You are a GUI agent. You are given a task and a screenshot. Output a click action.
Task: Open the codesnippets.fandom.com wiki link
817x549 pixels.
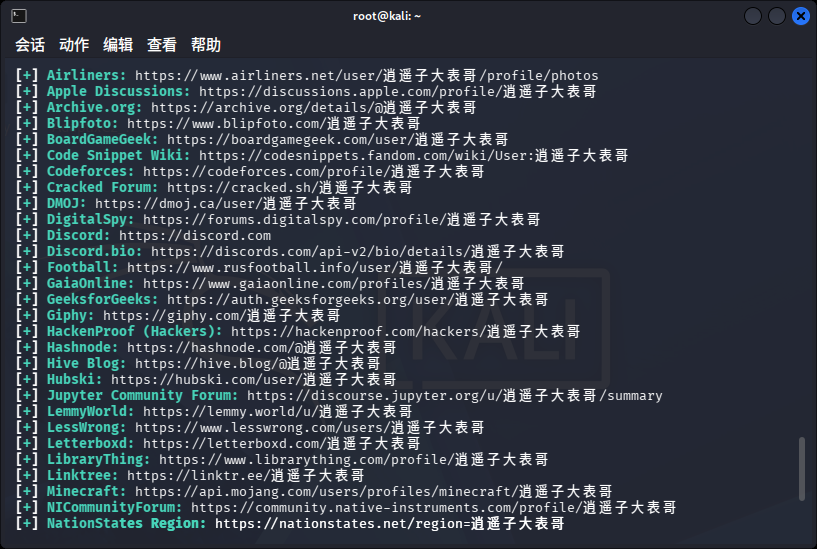(x=414, y=156)
